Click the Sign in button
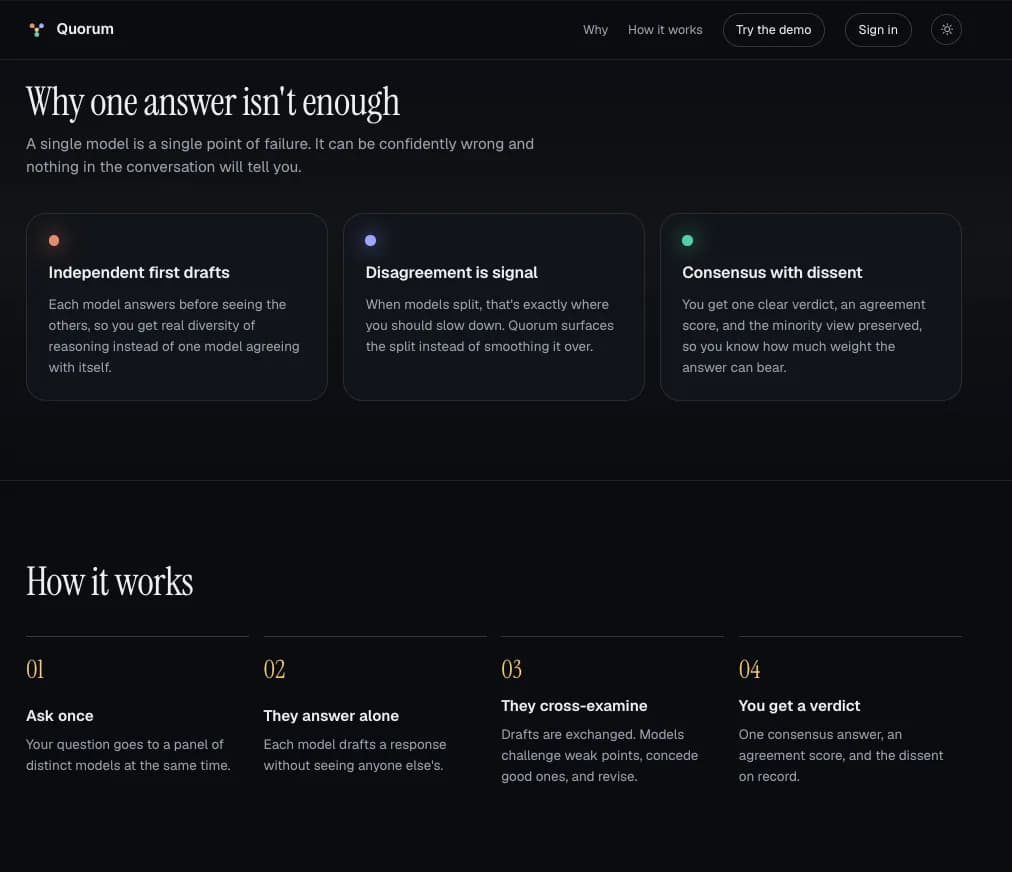 click(x=878, y=30)
